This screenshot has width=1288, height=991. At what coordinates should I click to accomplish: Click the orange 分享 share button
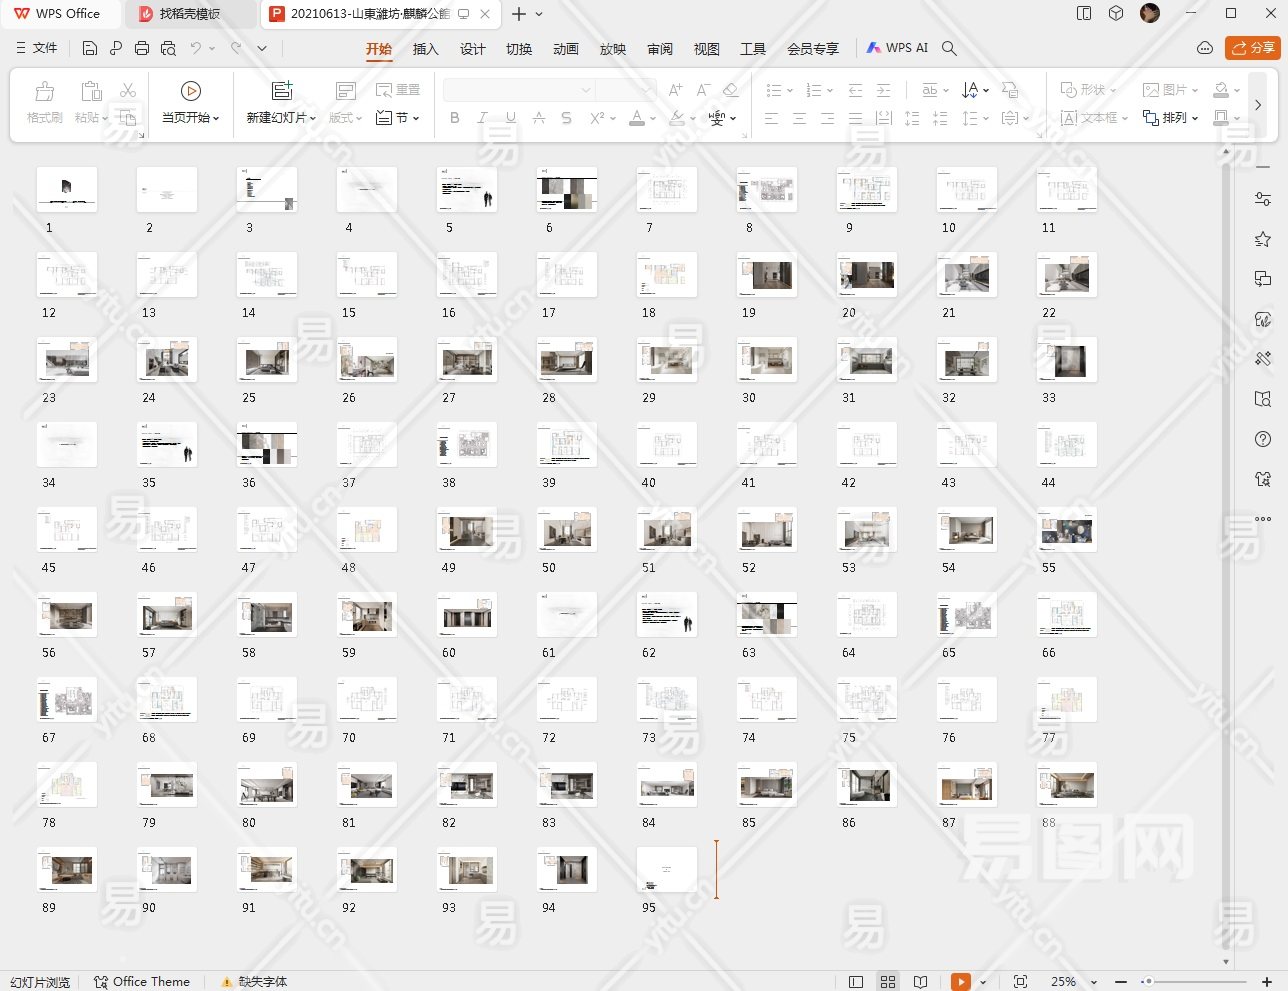click(1253, 47)
